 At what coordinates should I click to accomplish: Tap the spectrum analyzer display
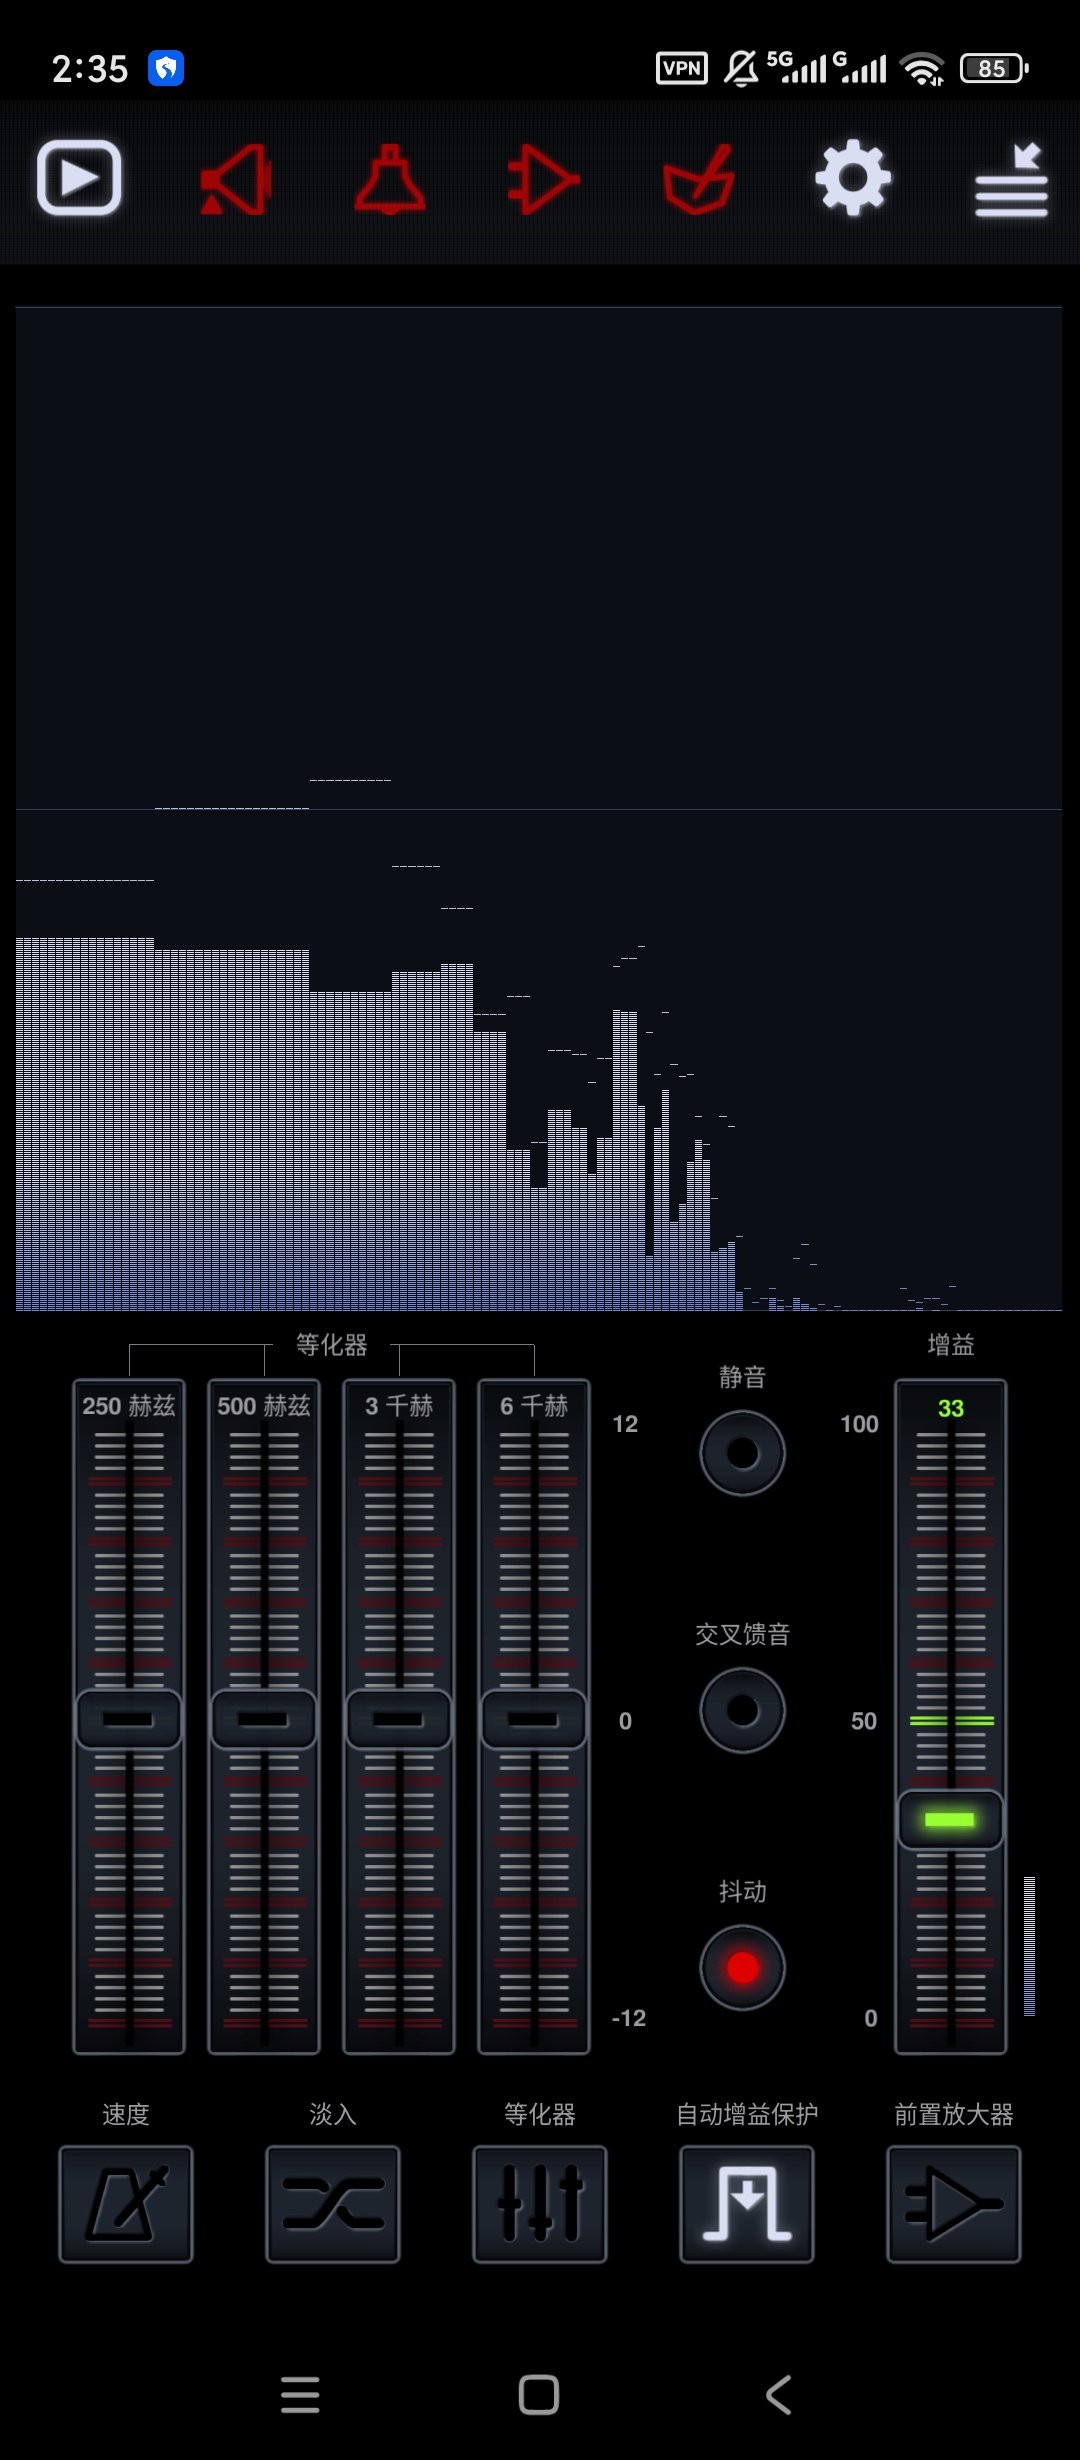coord(539,808)
